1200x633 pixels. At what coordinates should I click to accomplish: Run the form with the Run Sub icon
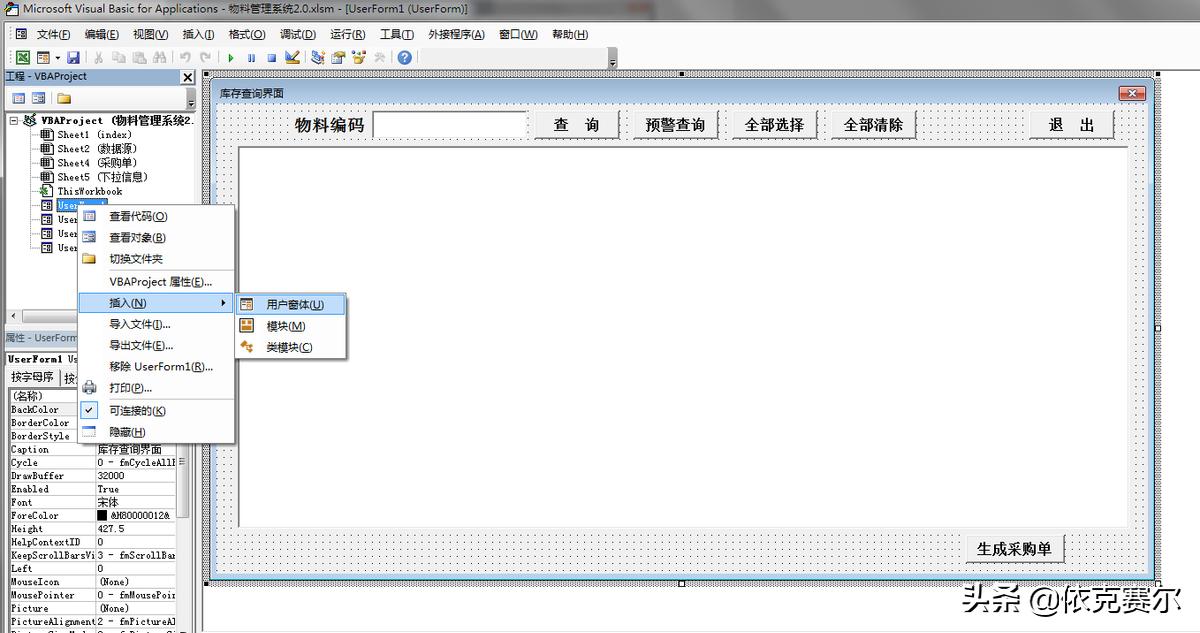click(231, 57)
